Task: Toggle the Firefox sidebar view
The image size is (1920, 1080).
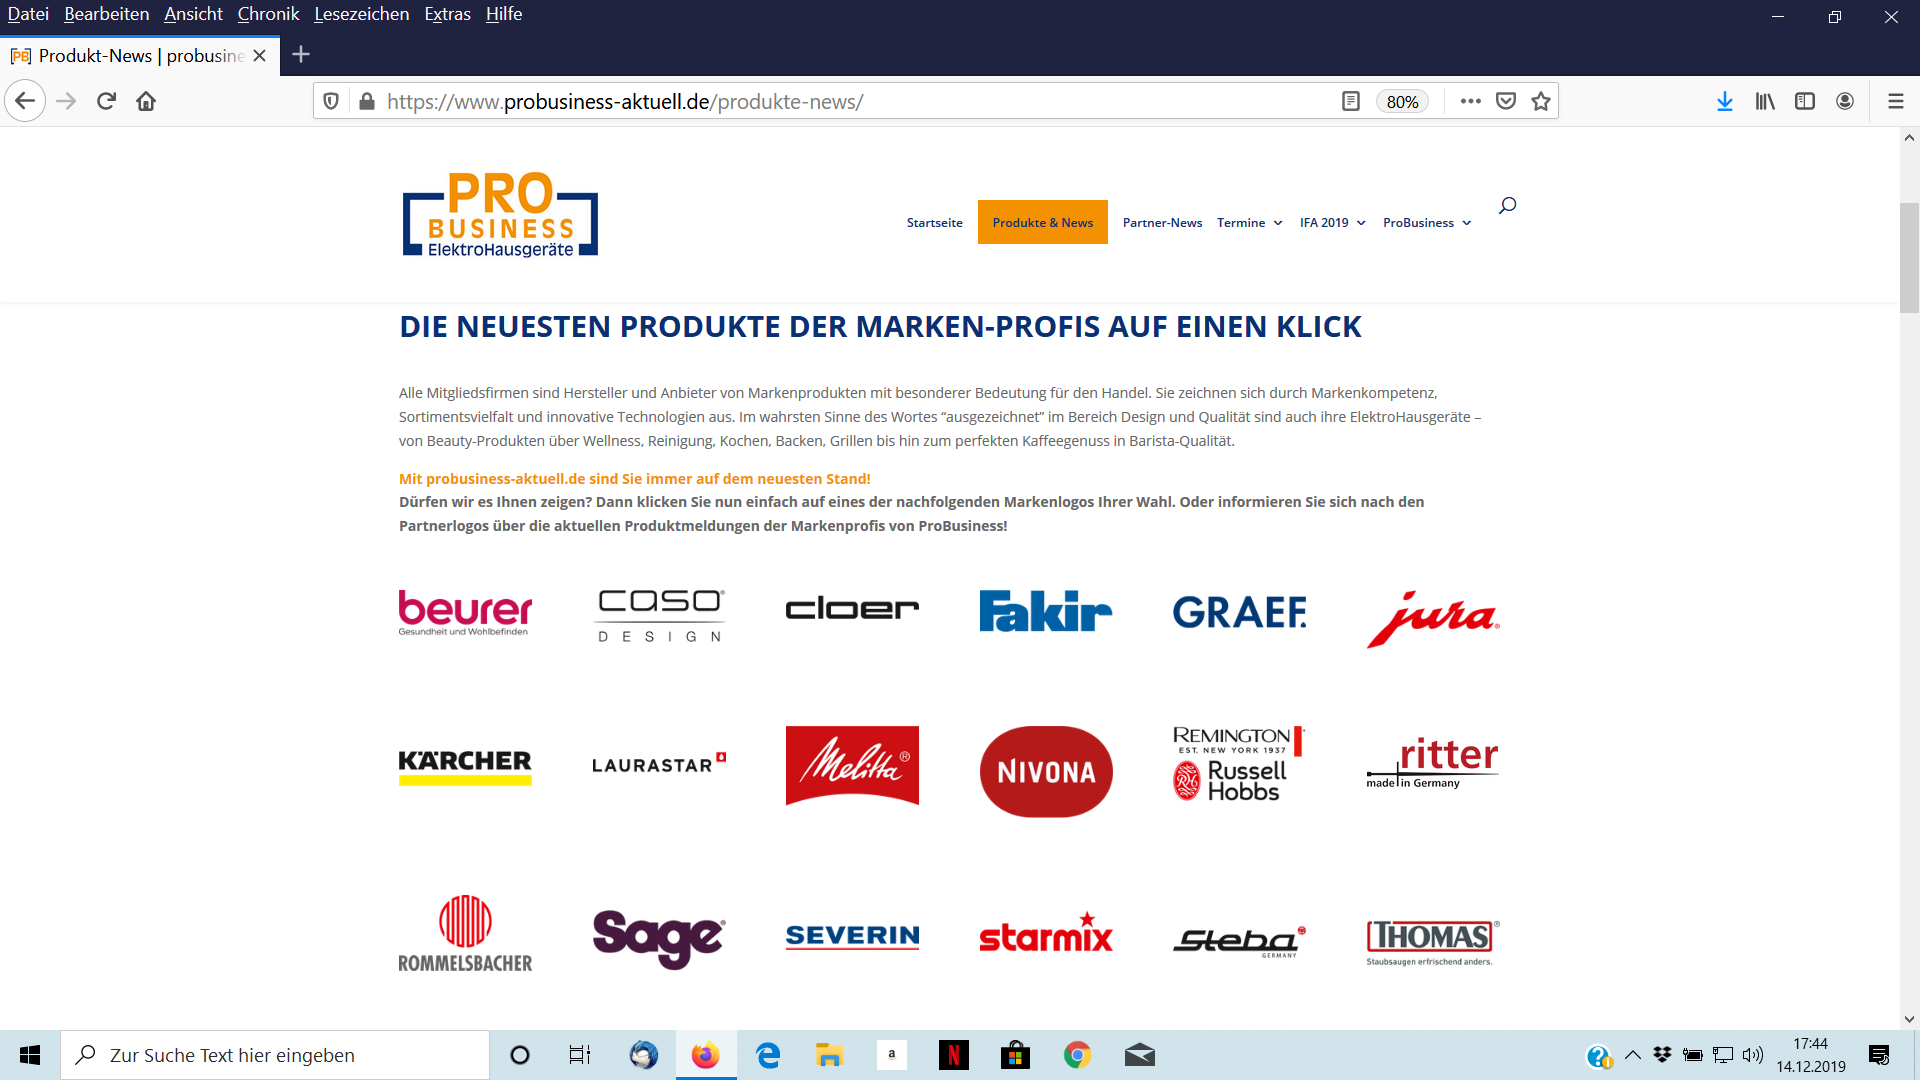Action: tap(1805, 101)
